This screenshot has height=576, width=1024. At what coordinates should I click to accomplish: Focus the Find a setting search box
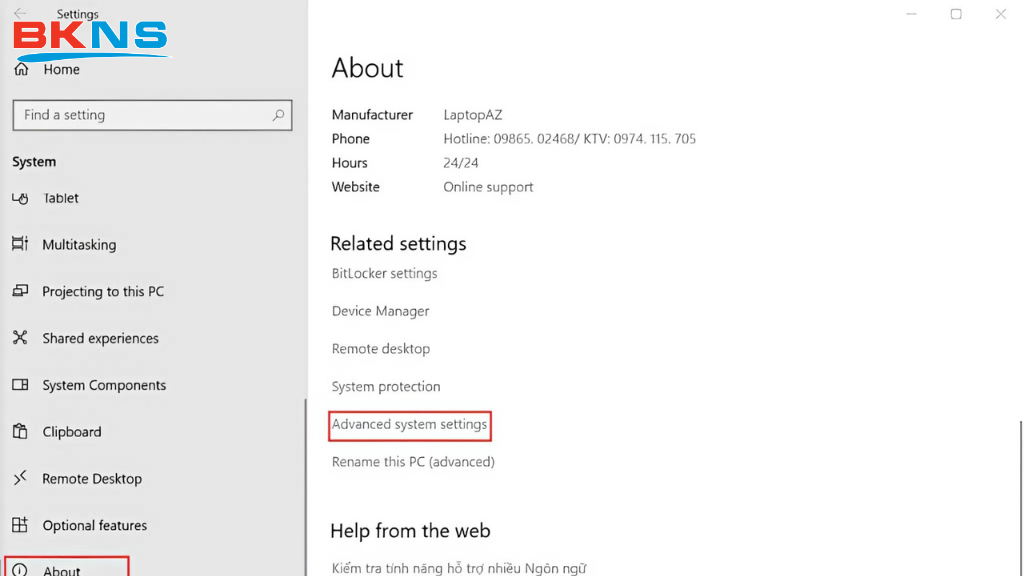click(x=140, y=115)
